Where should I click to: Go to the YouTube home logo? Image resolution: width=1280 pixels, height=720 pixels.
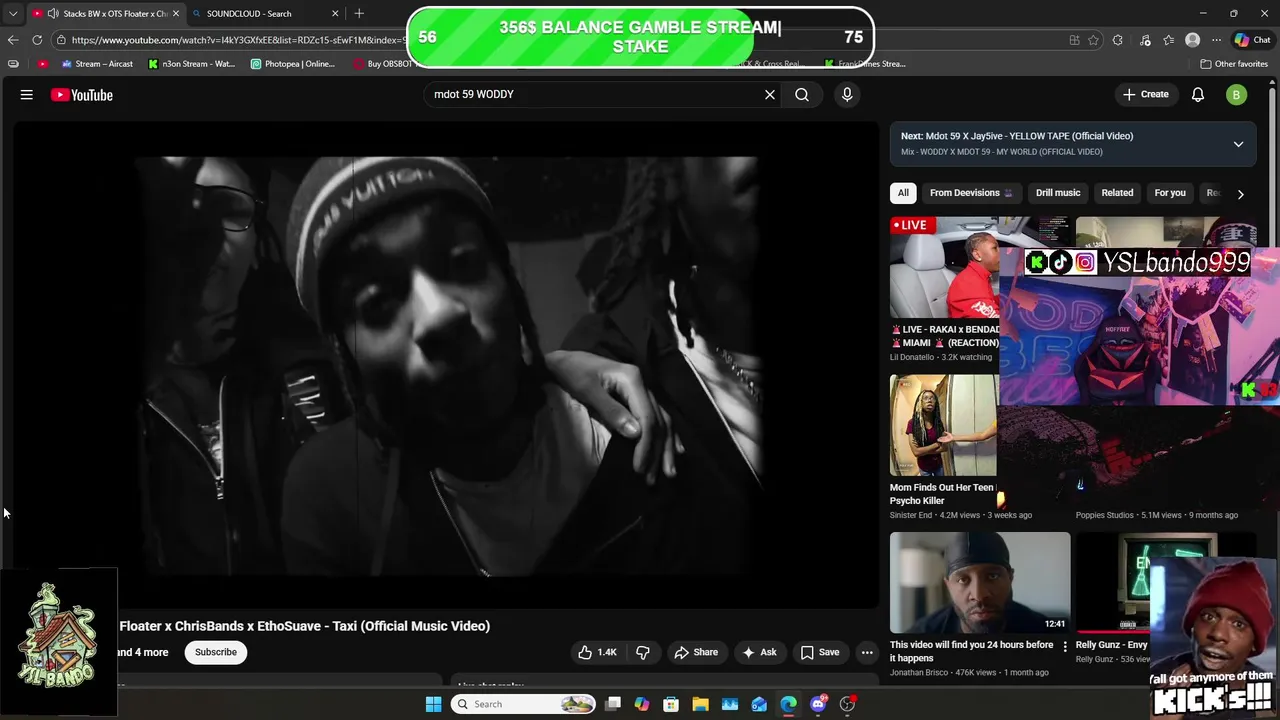82,95
